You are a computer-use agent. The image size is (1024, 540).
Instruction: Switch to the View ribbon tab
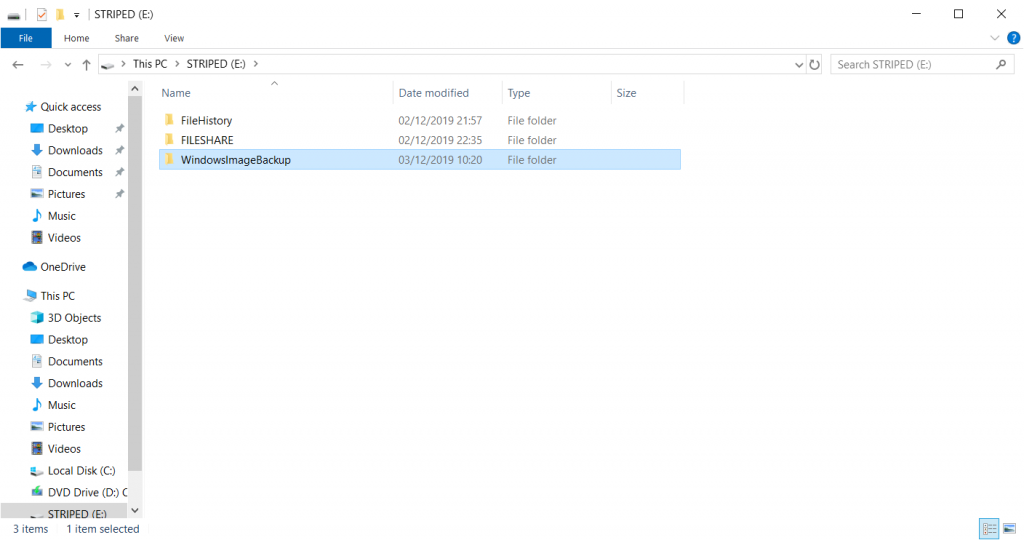tap(174, 38)
